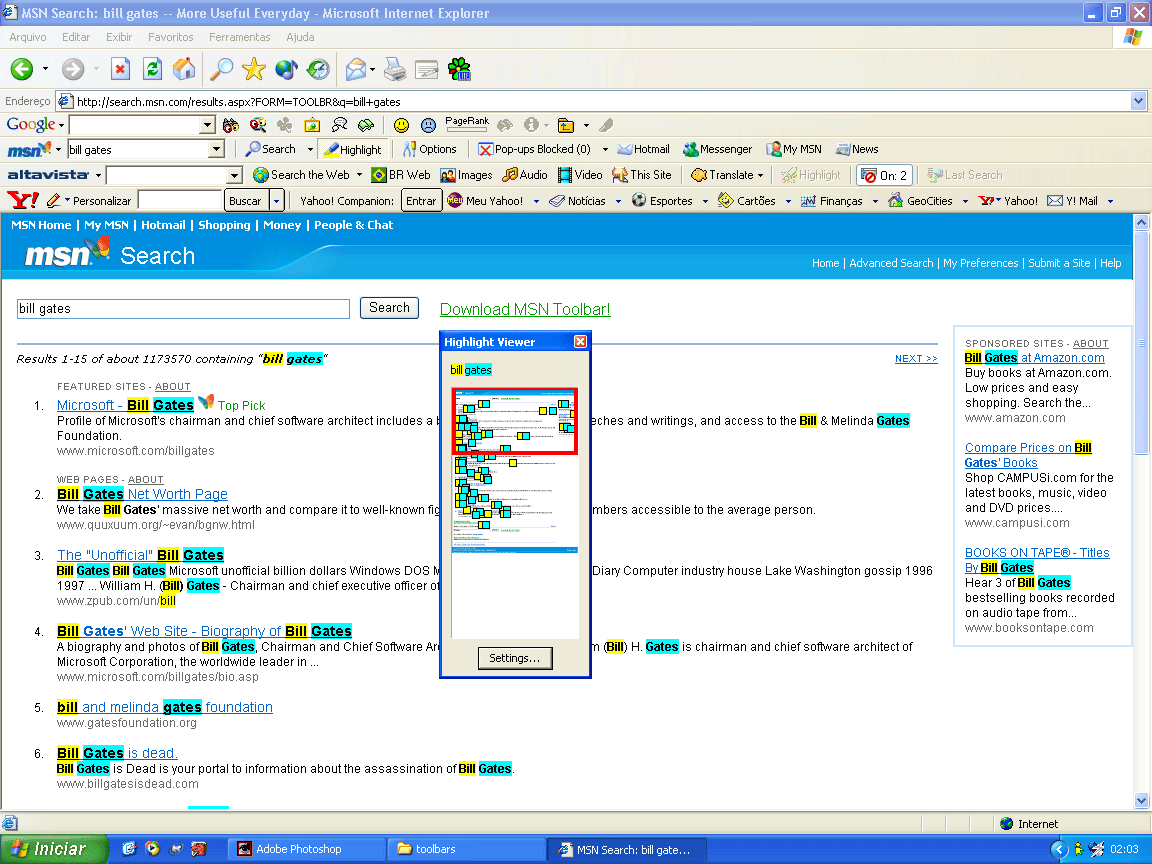Click the red Yahoo! Y! logo icon

click(22, 201)
